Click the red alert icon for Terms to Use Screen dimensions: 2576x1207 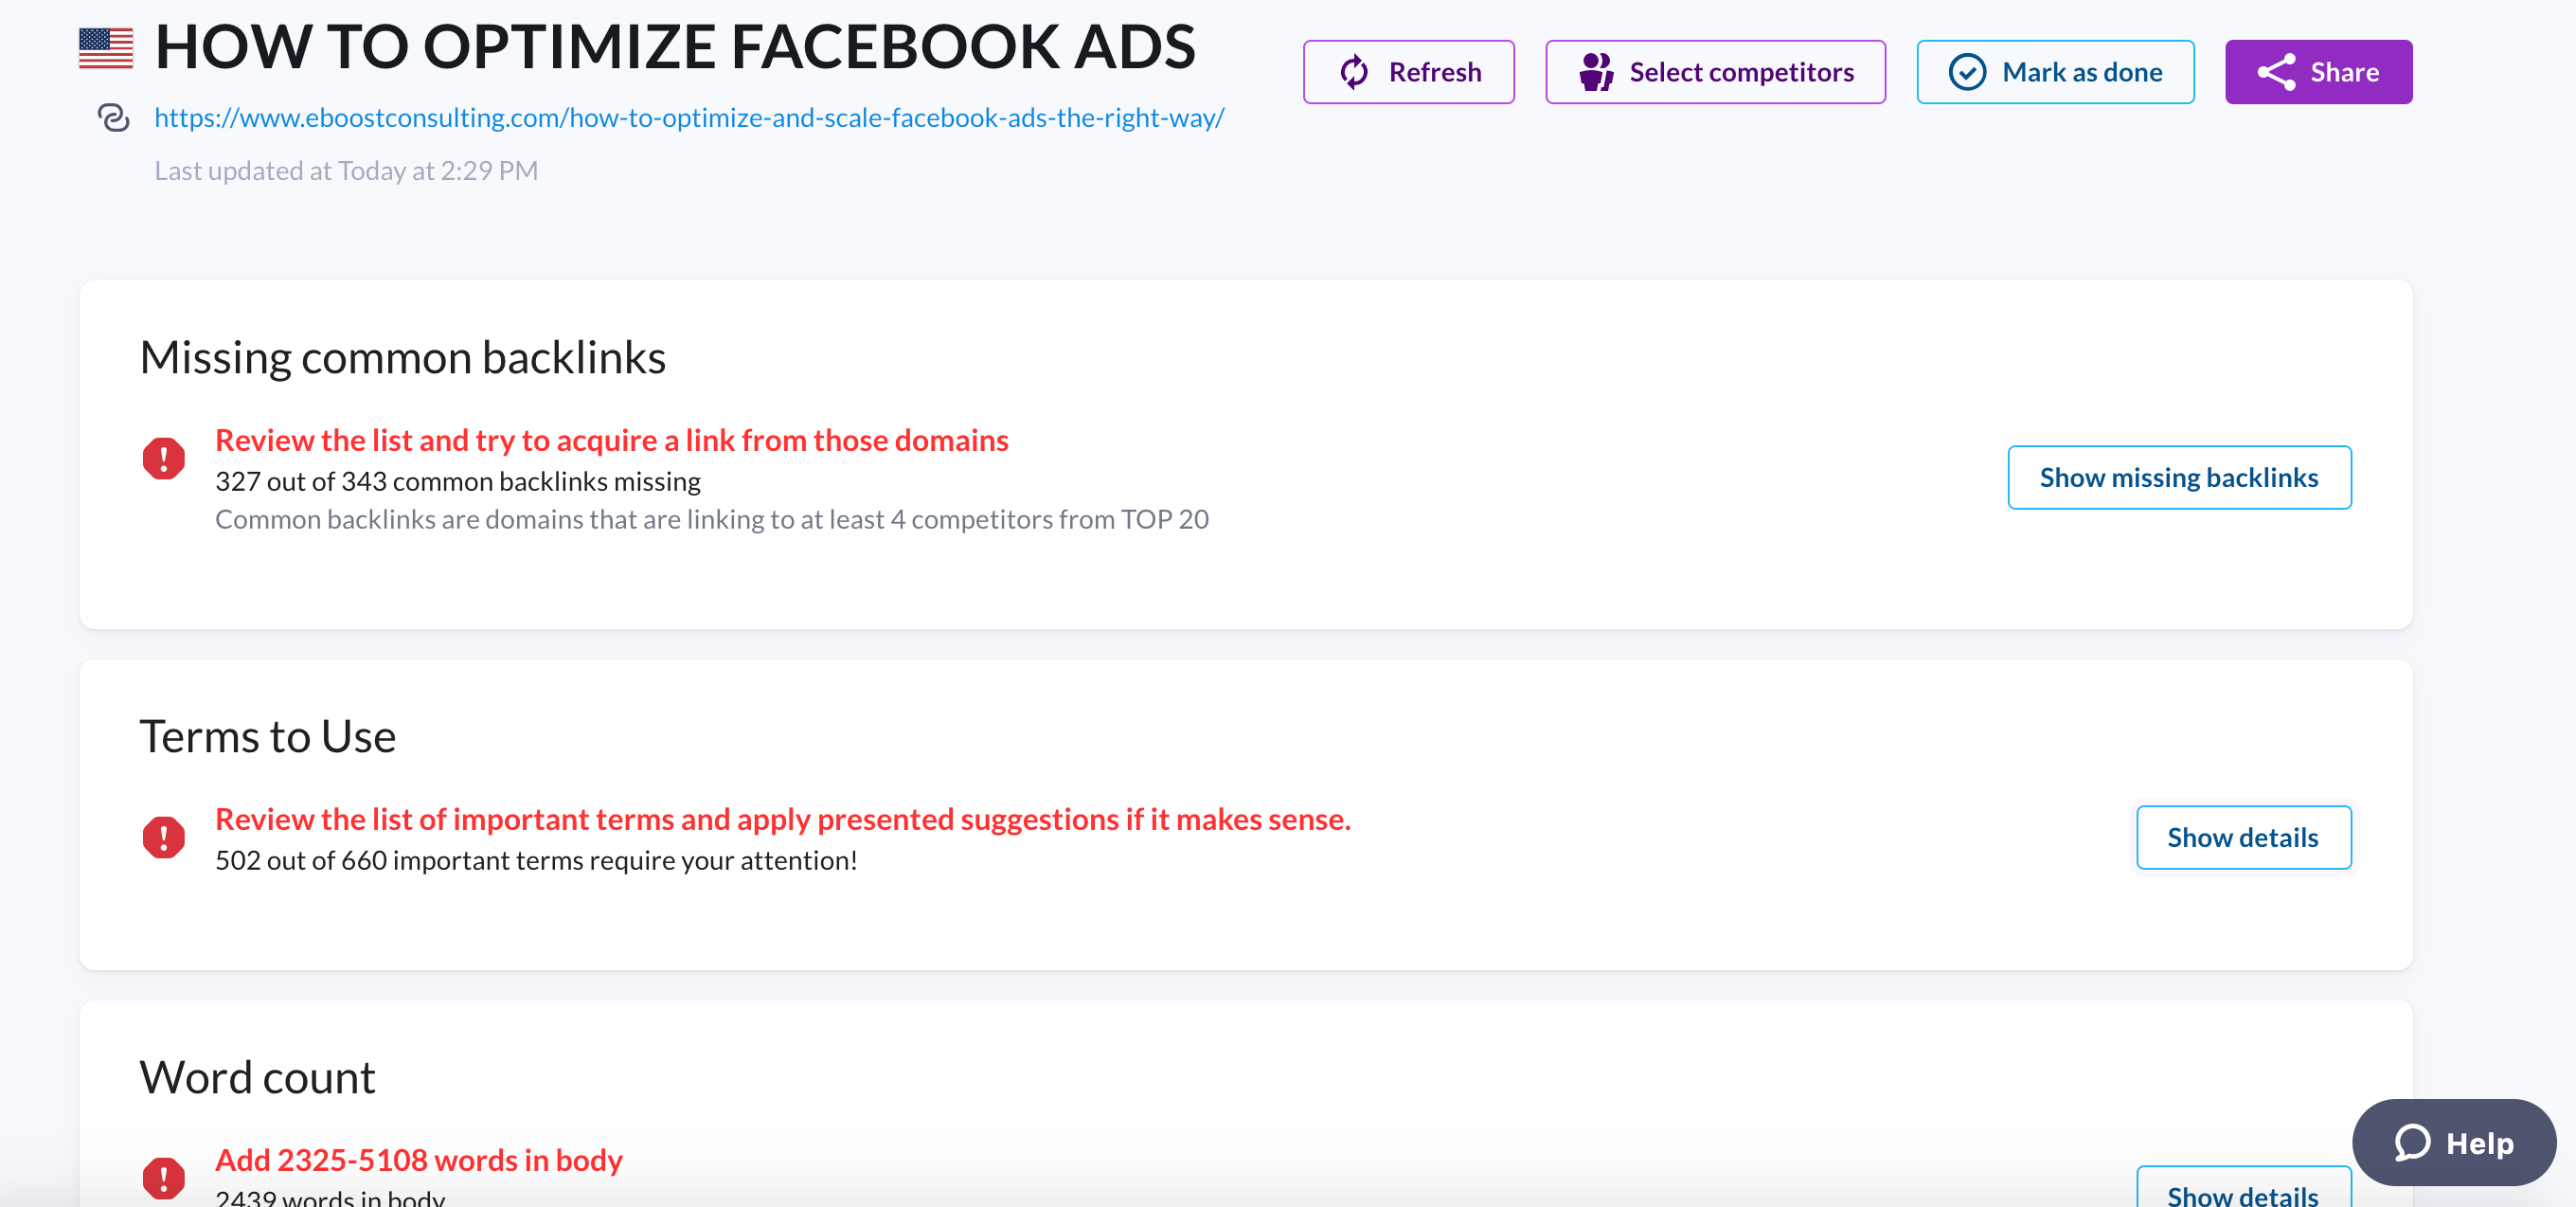coord(164,838)
